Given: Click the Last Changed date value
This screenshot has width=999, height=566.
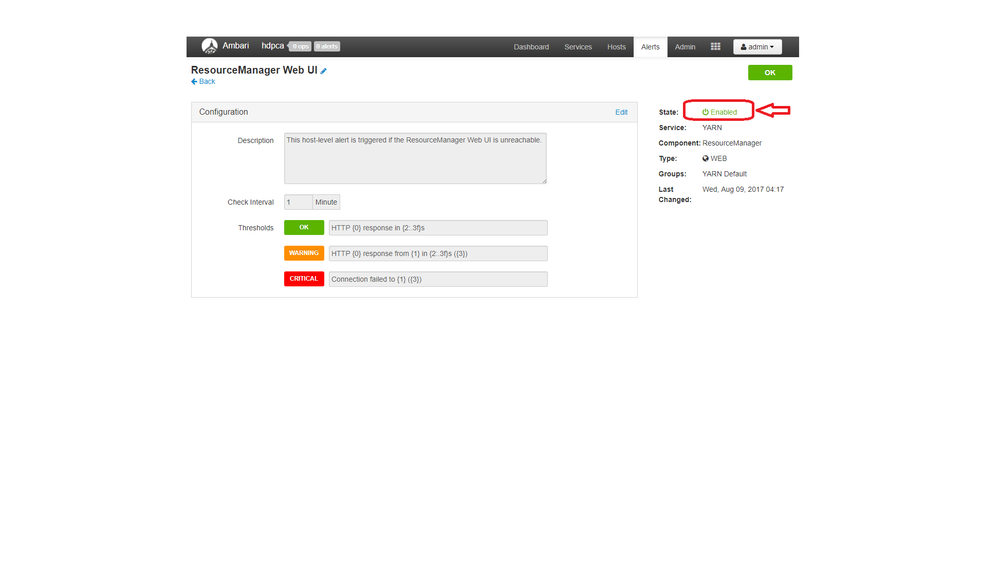Looking at the screenshot, I should point(743,189).
